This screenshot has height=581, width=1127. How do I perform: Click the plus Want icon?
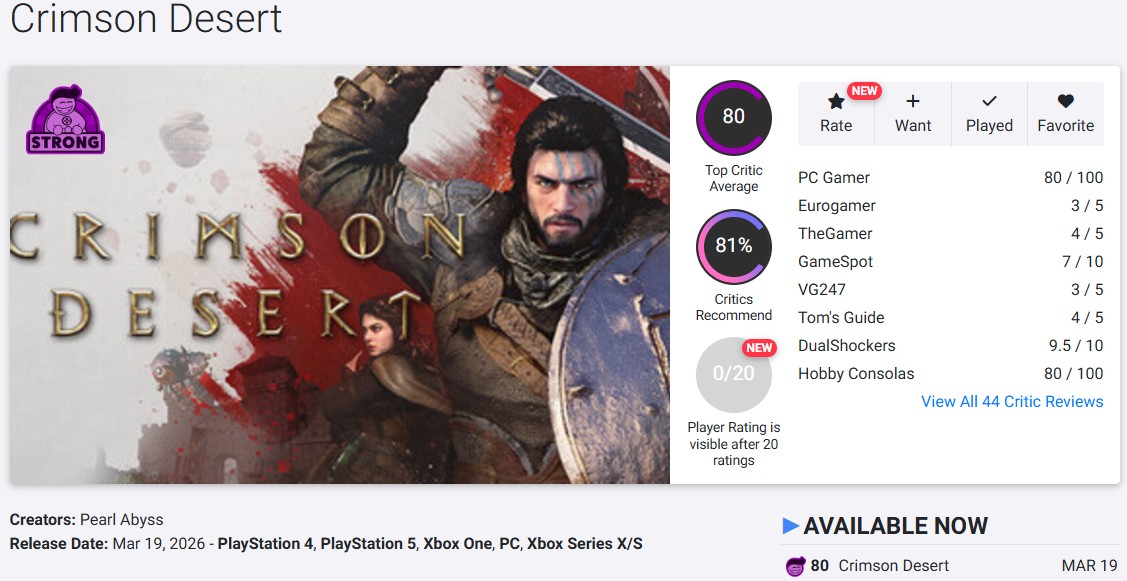(912, 102)
